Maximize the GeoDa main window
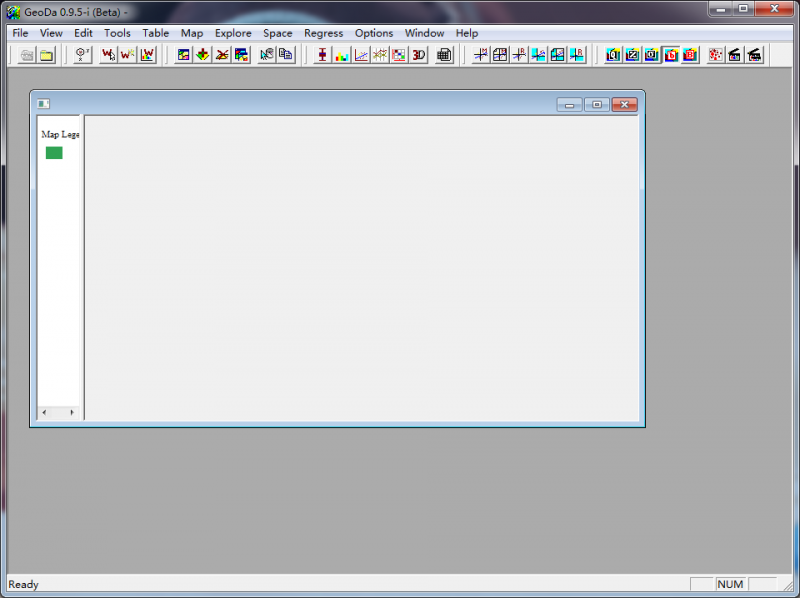The height and width of the screenshot is (598, 800). (743, 9)
